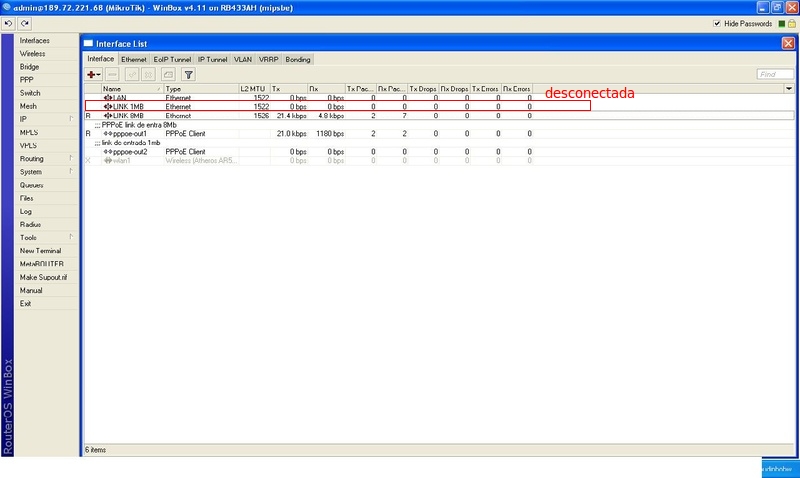Toggle the Hide Passwords checkbox
Image resolution: width=800 pixels, height=478 pixels.
[717, 23]
